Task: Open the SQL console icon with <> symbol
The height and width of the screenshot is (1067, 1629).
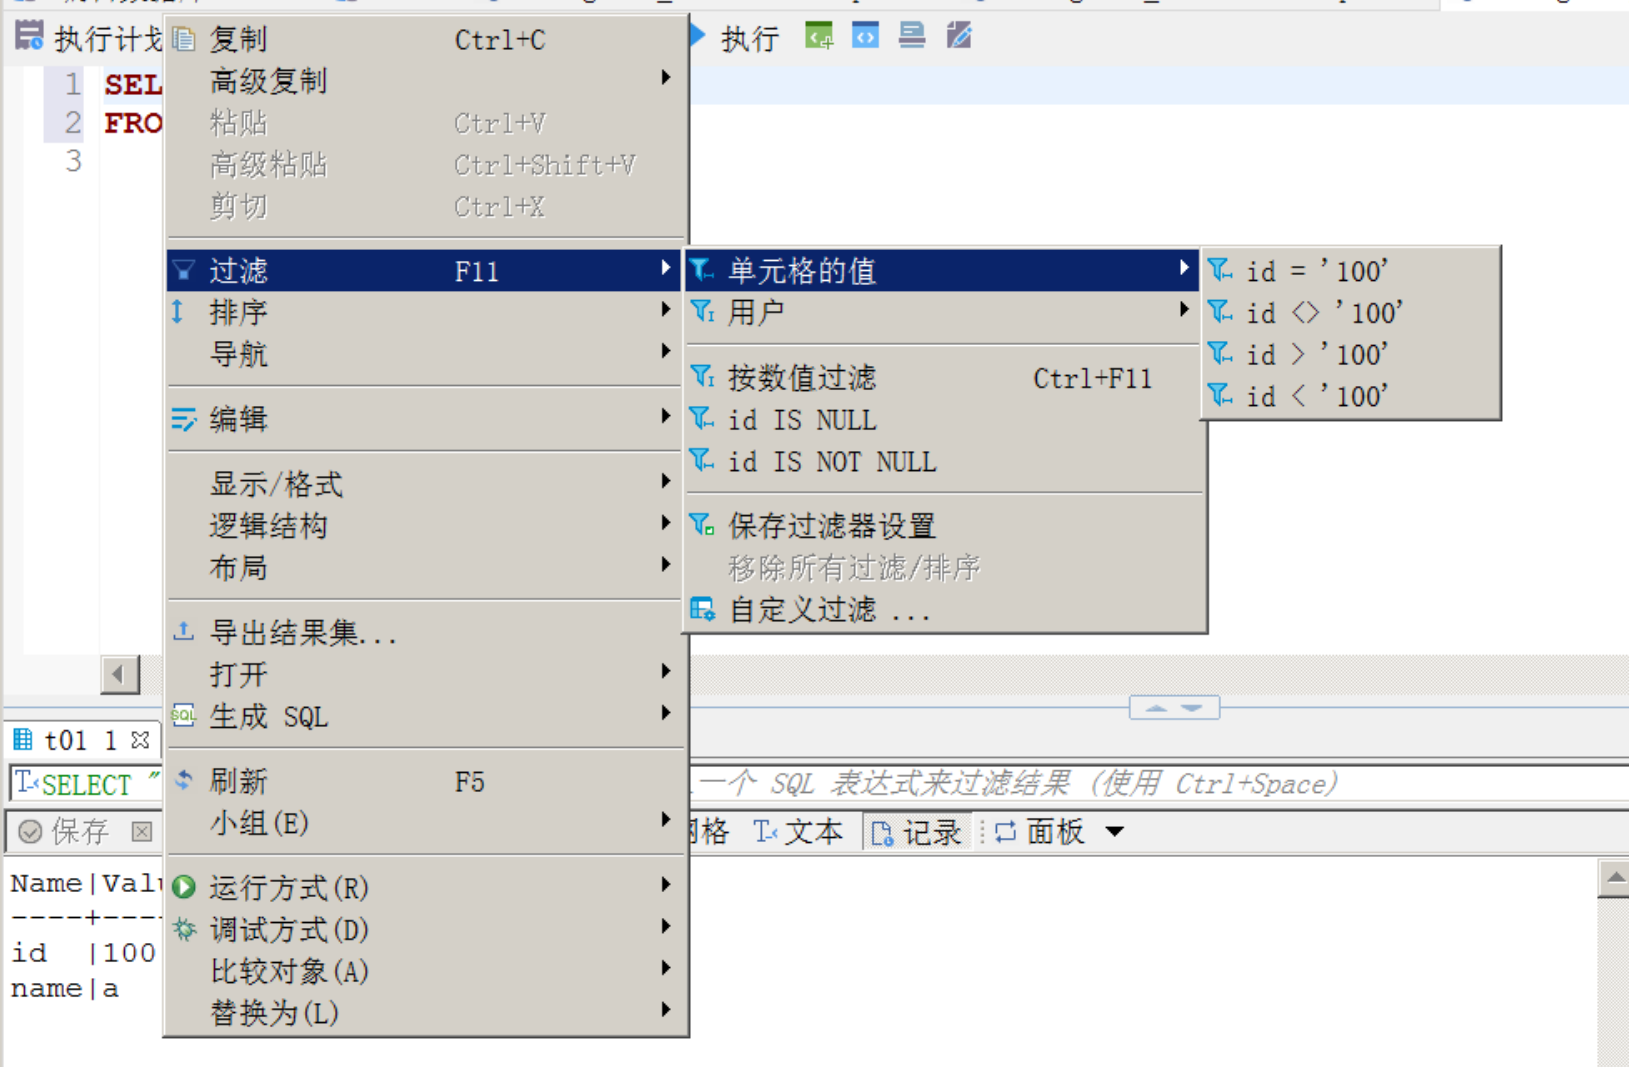Action: pyautogui.click(x=864, y=36)
